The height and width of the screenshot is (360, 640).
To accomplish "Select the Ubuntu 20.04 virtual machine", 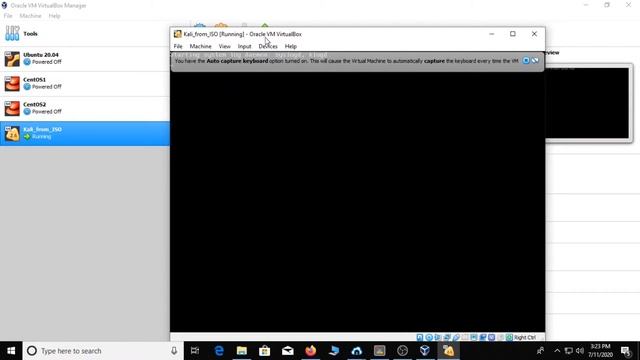I will pos(85,58).
